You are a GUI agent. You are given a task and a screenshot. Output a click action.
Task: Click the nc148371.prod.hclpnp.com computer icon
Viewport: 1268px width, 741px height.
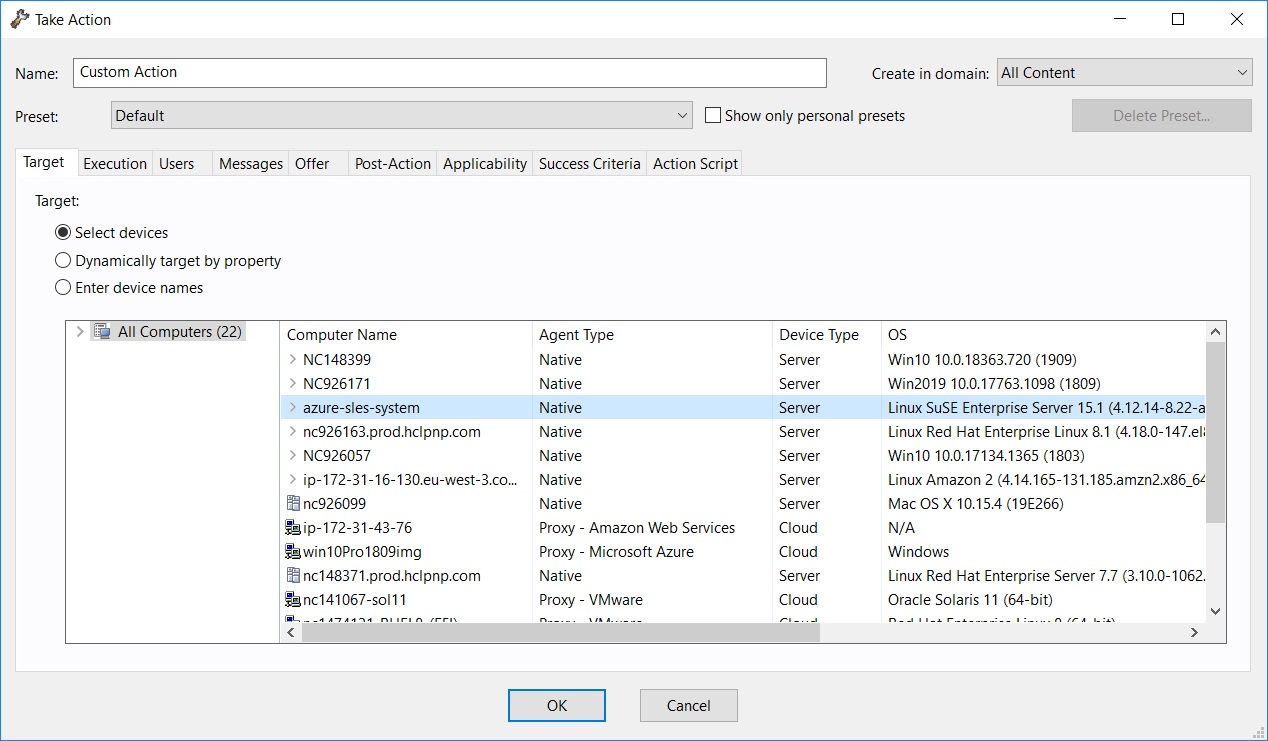tap(293, 576)
